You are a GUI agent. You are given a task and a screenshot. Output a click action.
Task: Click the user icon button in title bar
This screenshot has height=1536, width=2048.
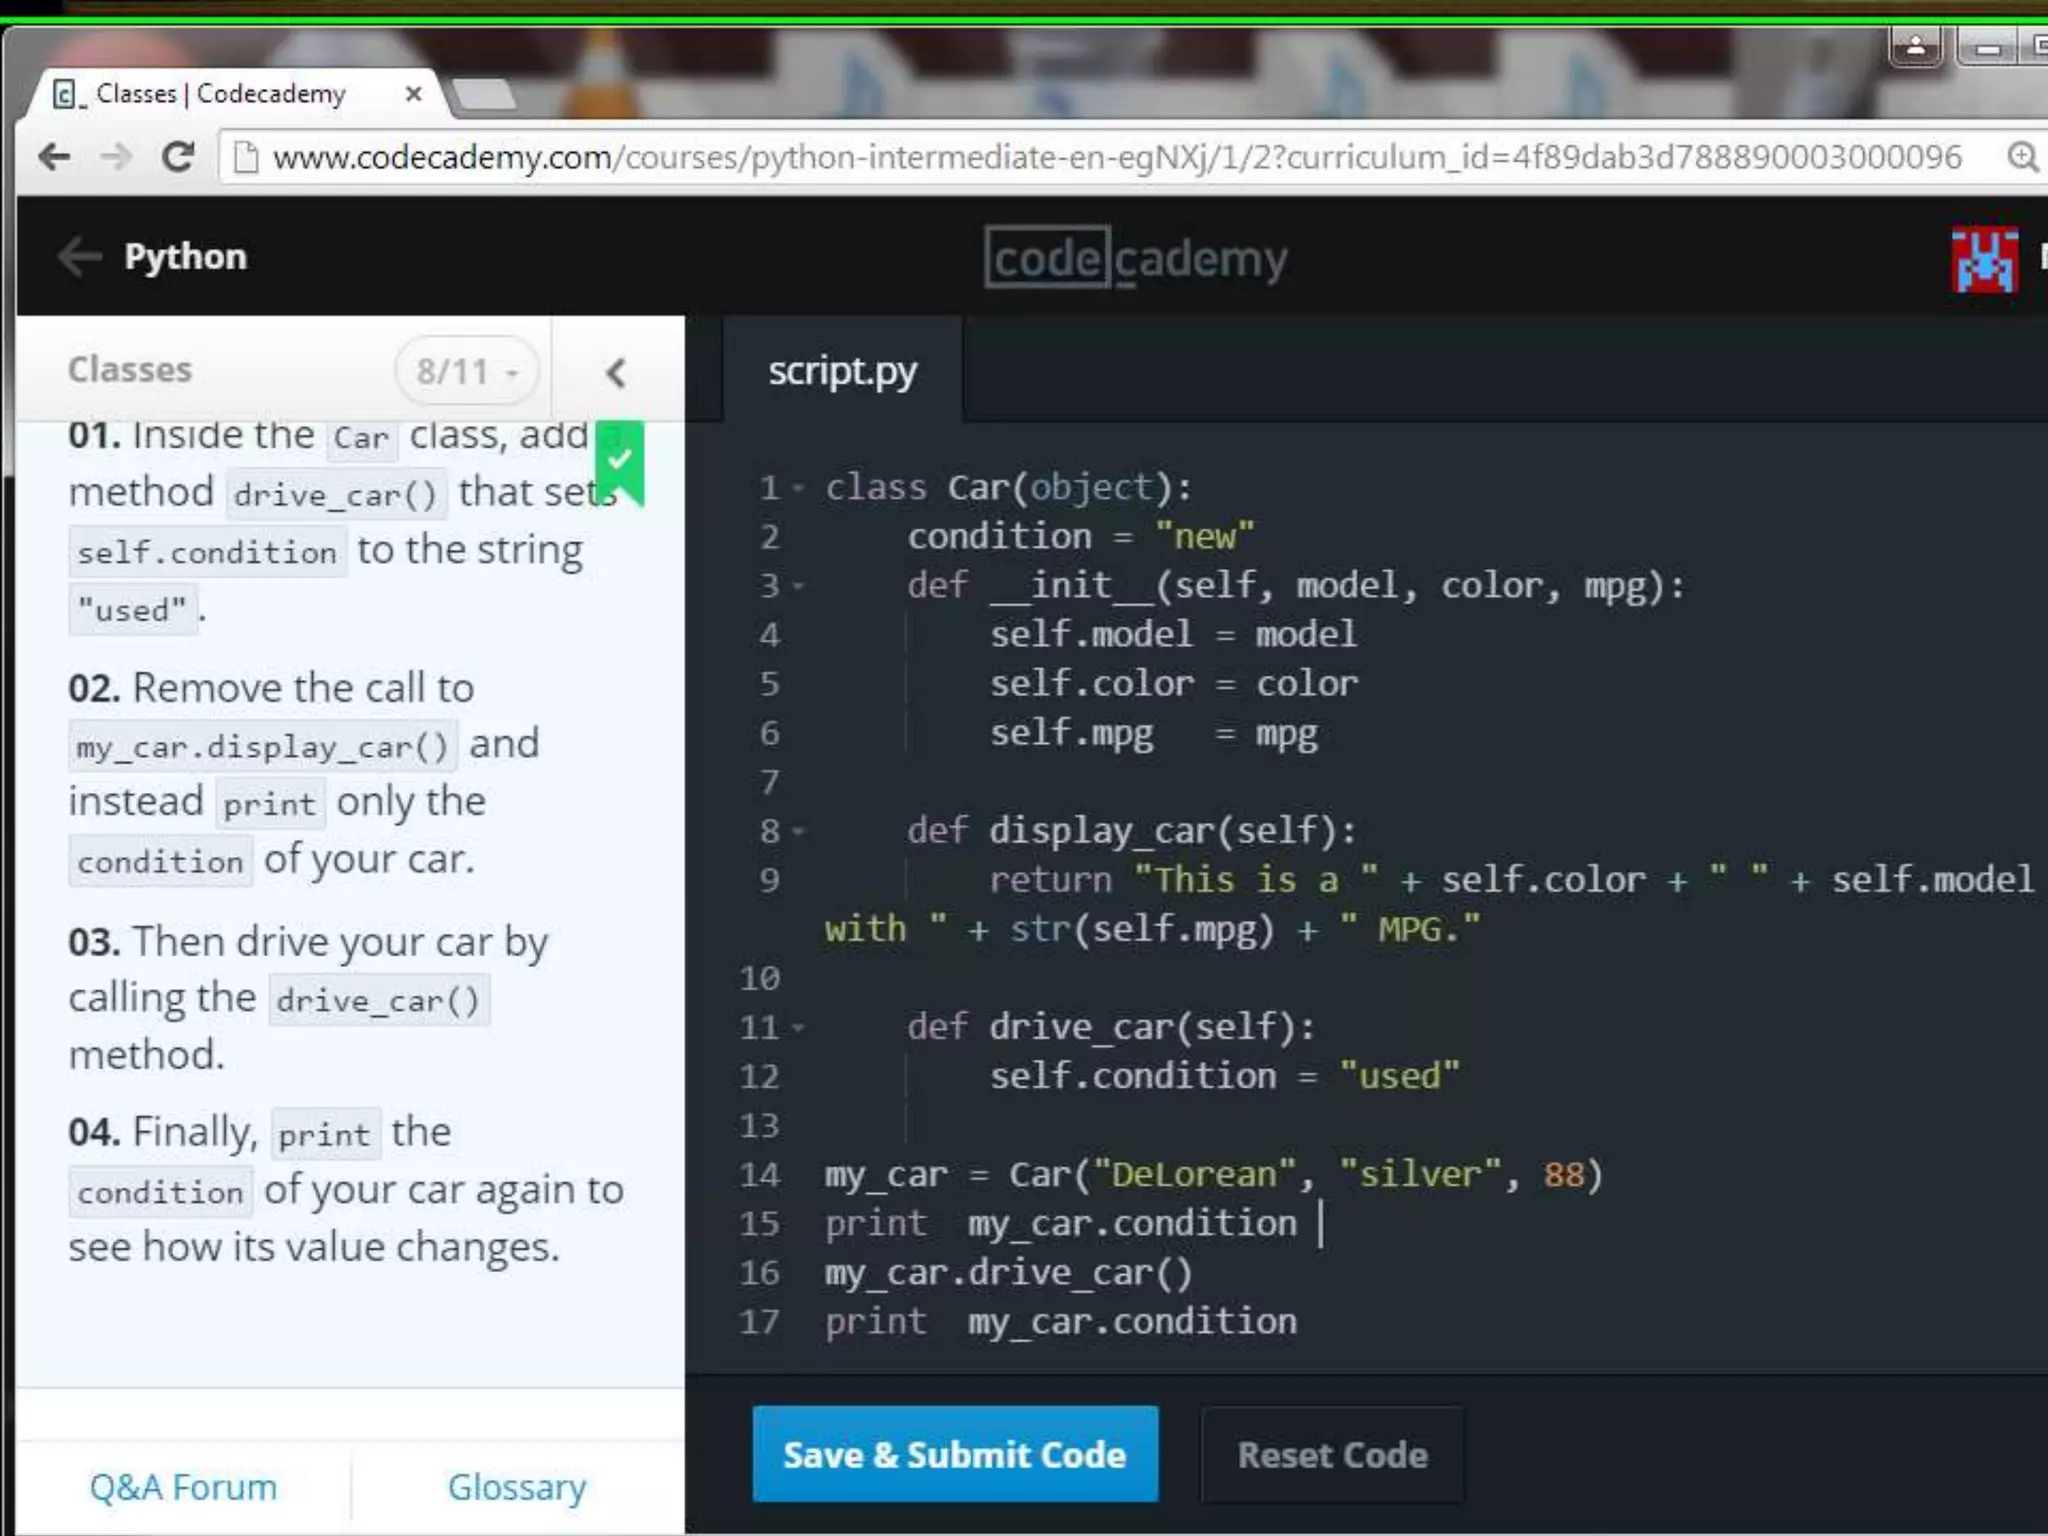tap(1916, 46)
